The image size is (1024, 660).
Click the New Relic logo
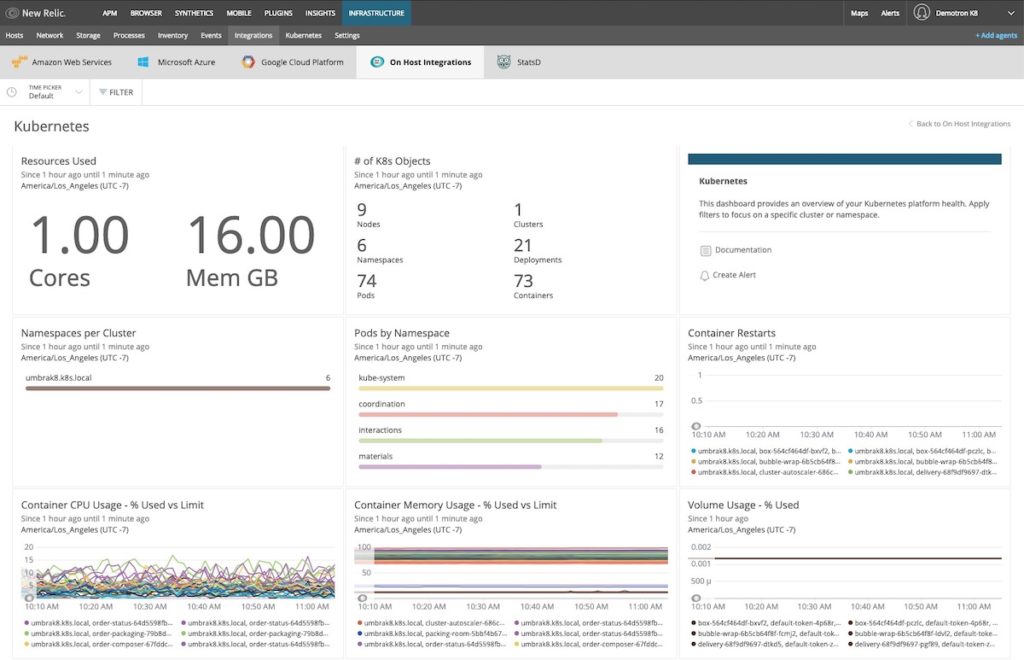tap(36, 13)
